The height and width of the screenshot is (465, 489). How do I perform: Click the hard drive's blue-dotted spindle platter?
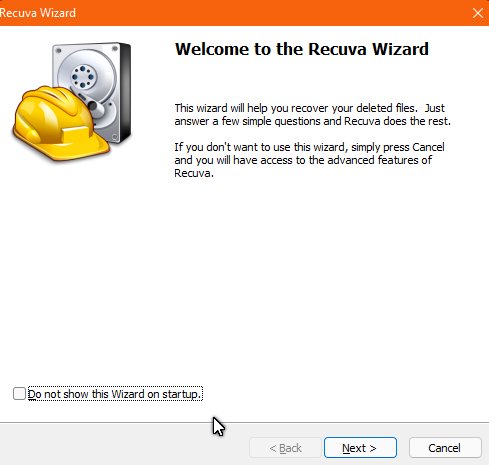pos(83,76)
